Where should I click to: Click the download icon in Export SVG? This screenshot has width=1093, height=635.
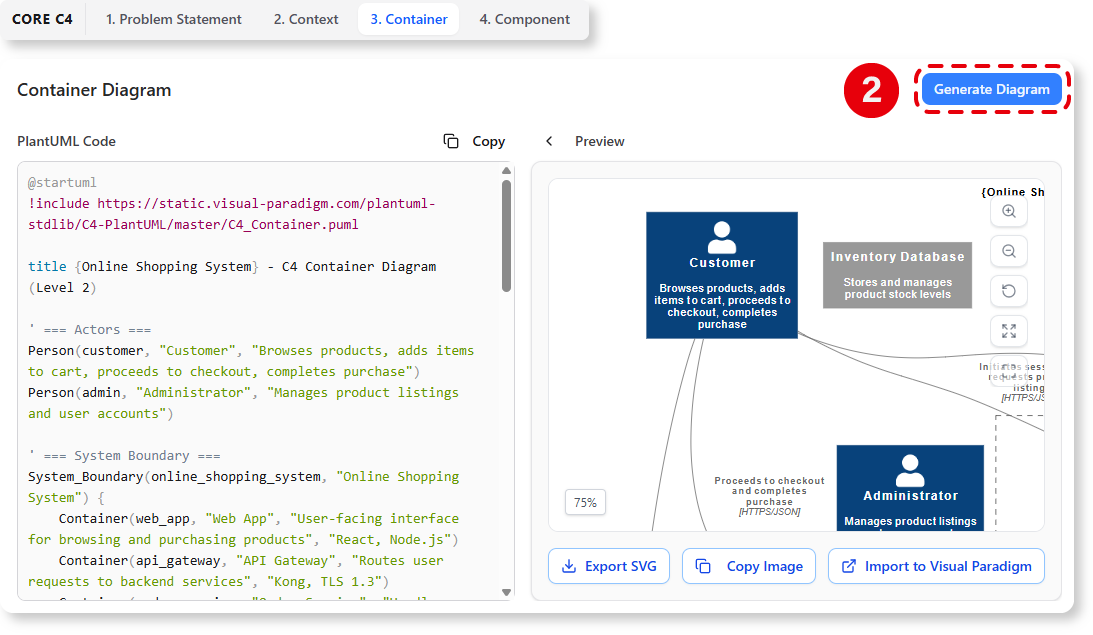point(569,566)
